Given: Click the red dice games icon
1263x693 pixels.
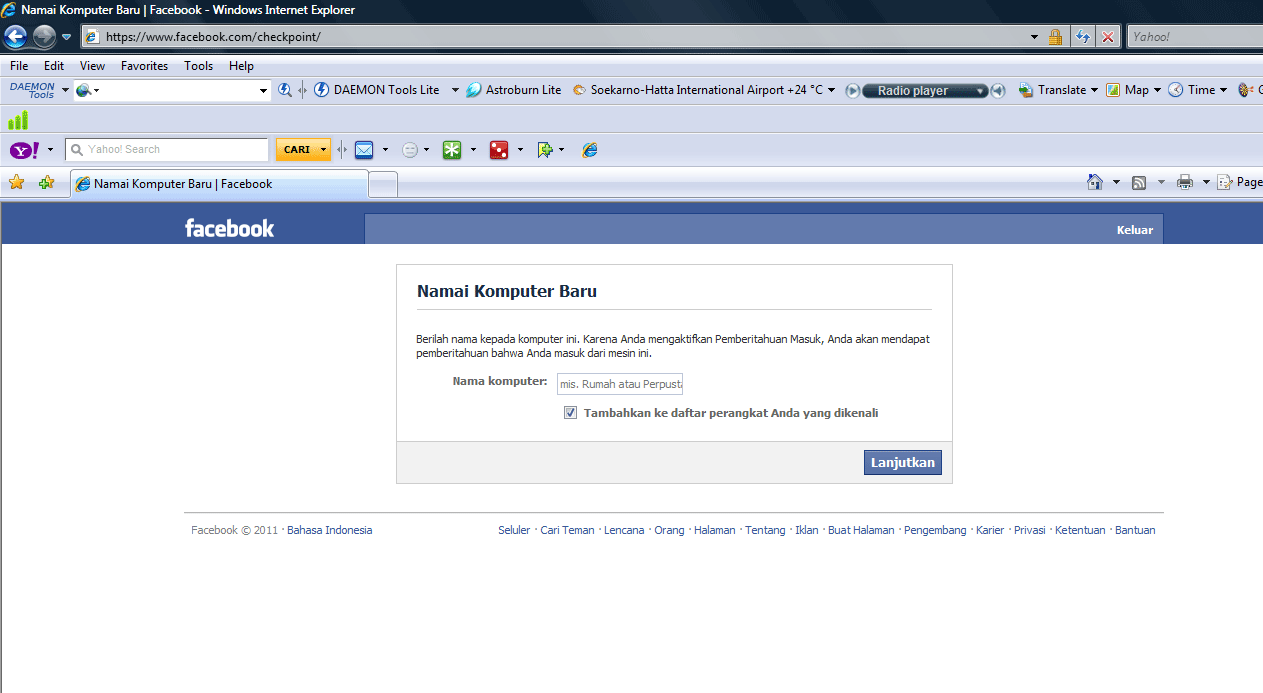Looking at the screenshot, I should click(x=498, y=150).
